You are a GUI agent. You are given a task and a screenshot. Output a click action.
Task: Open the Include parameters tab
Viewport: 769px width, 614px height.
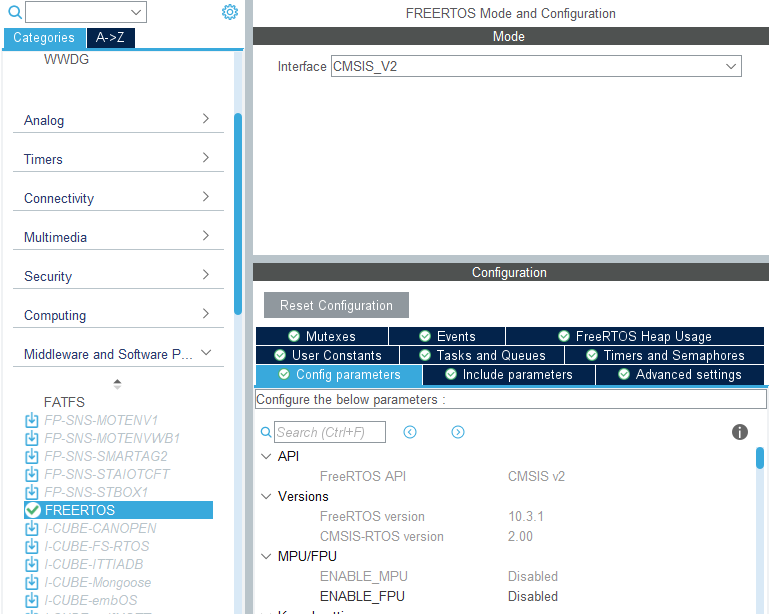509,375
